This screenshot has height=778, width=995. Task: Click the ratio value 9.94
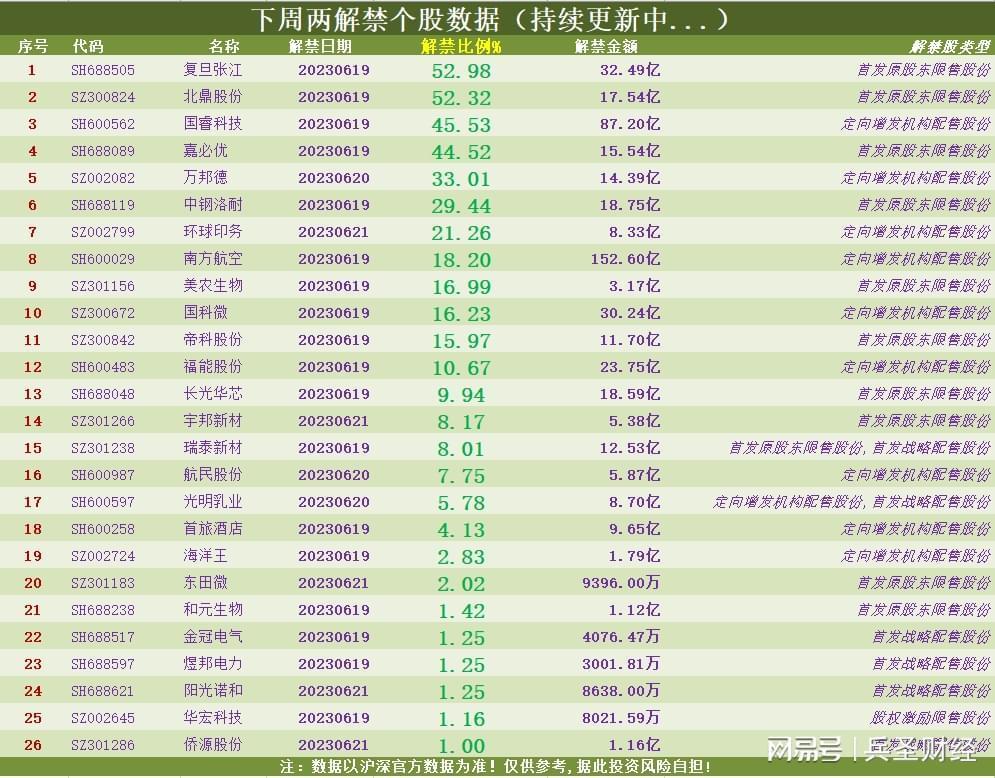[x=461, y=395]
